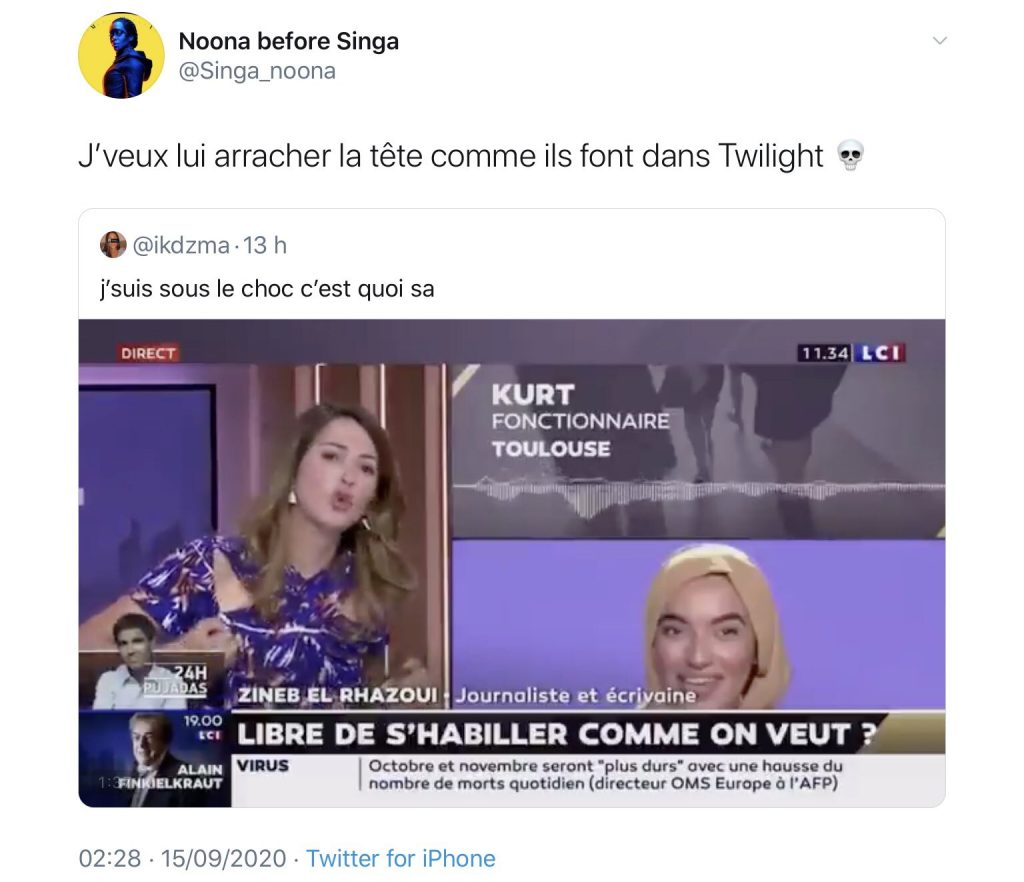Viewport: 1024px width, 882px height.
Task: Open Noona before Singa's profile avatar
Action: tap(121, 55)
